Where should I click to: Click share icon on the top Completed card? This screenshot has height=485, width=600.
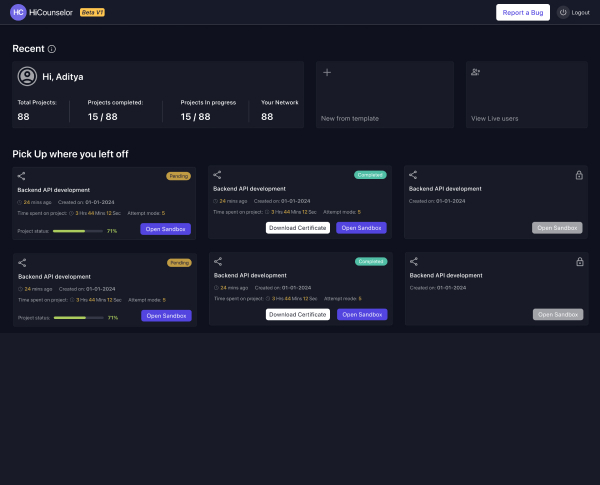click(218, 175)
